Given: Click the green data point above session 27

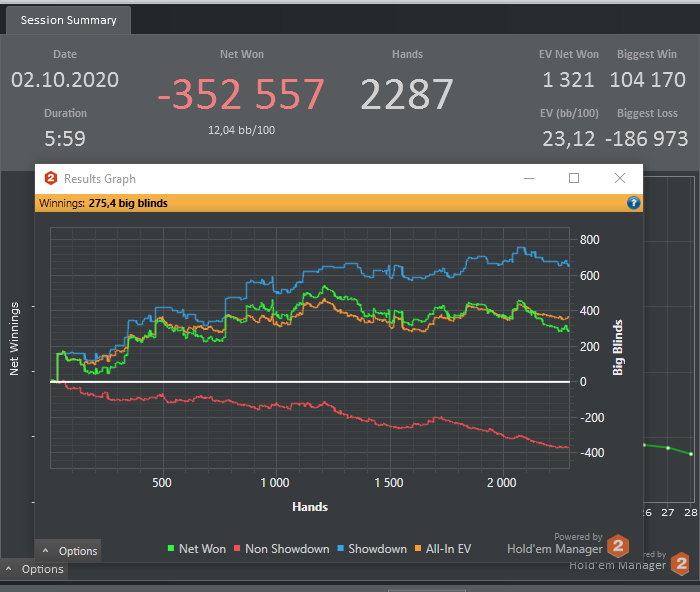Looking at the screenshot, I should point(668,448).
